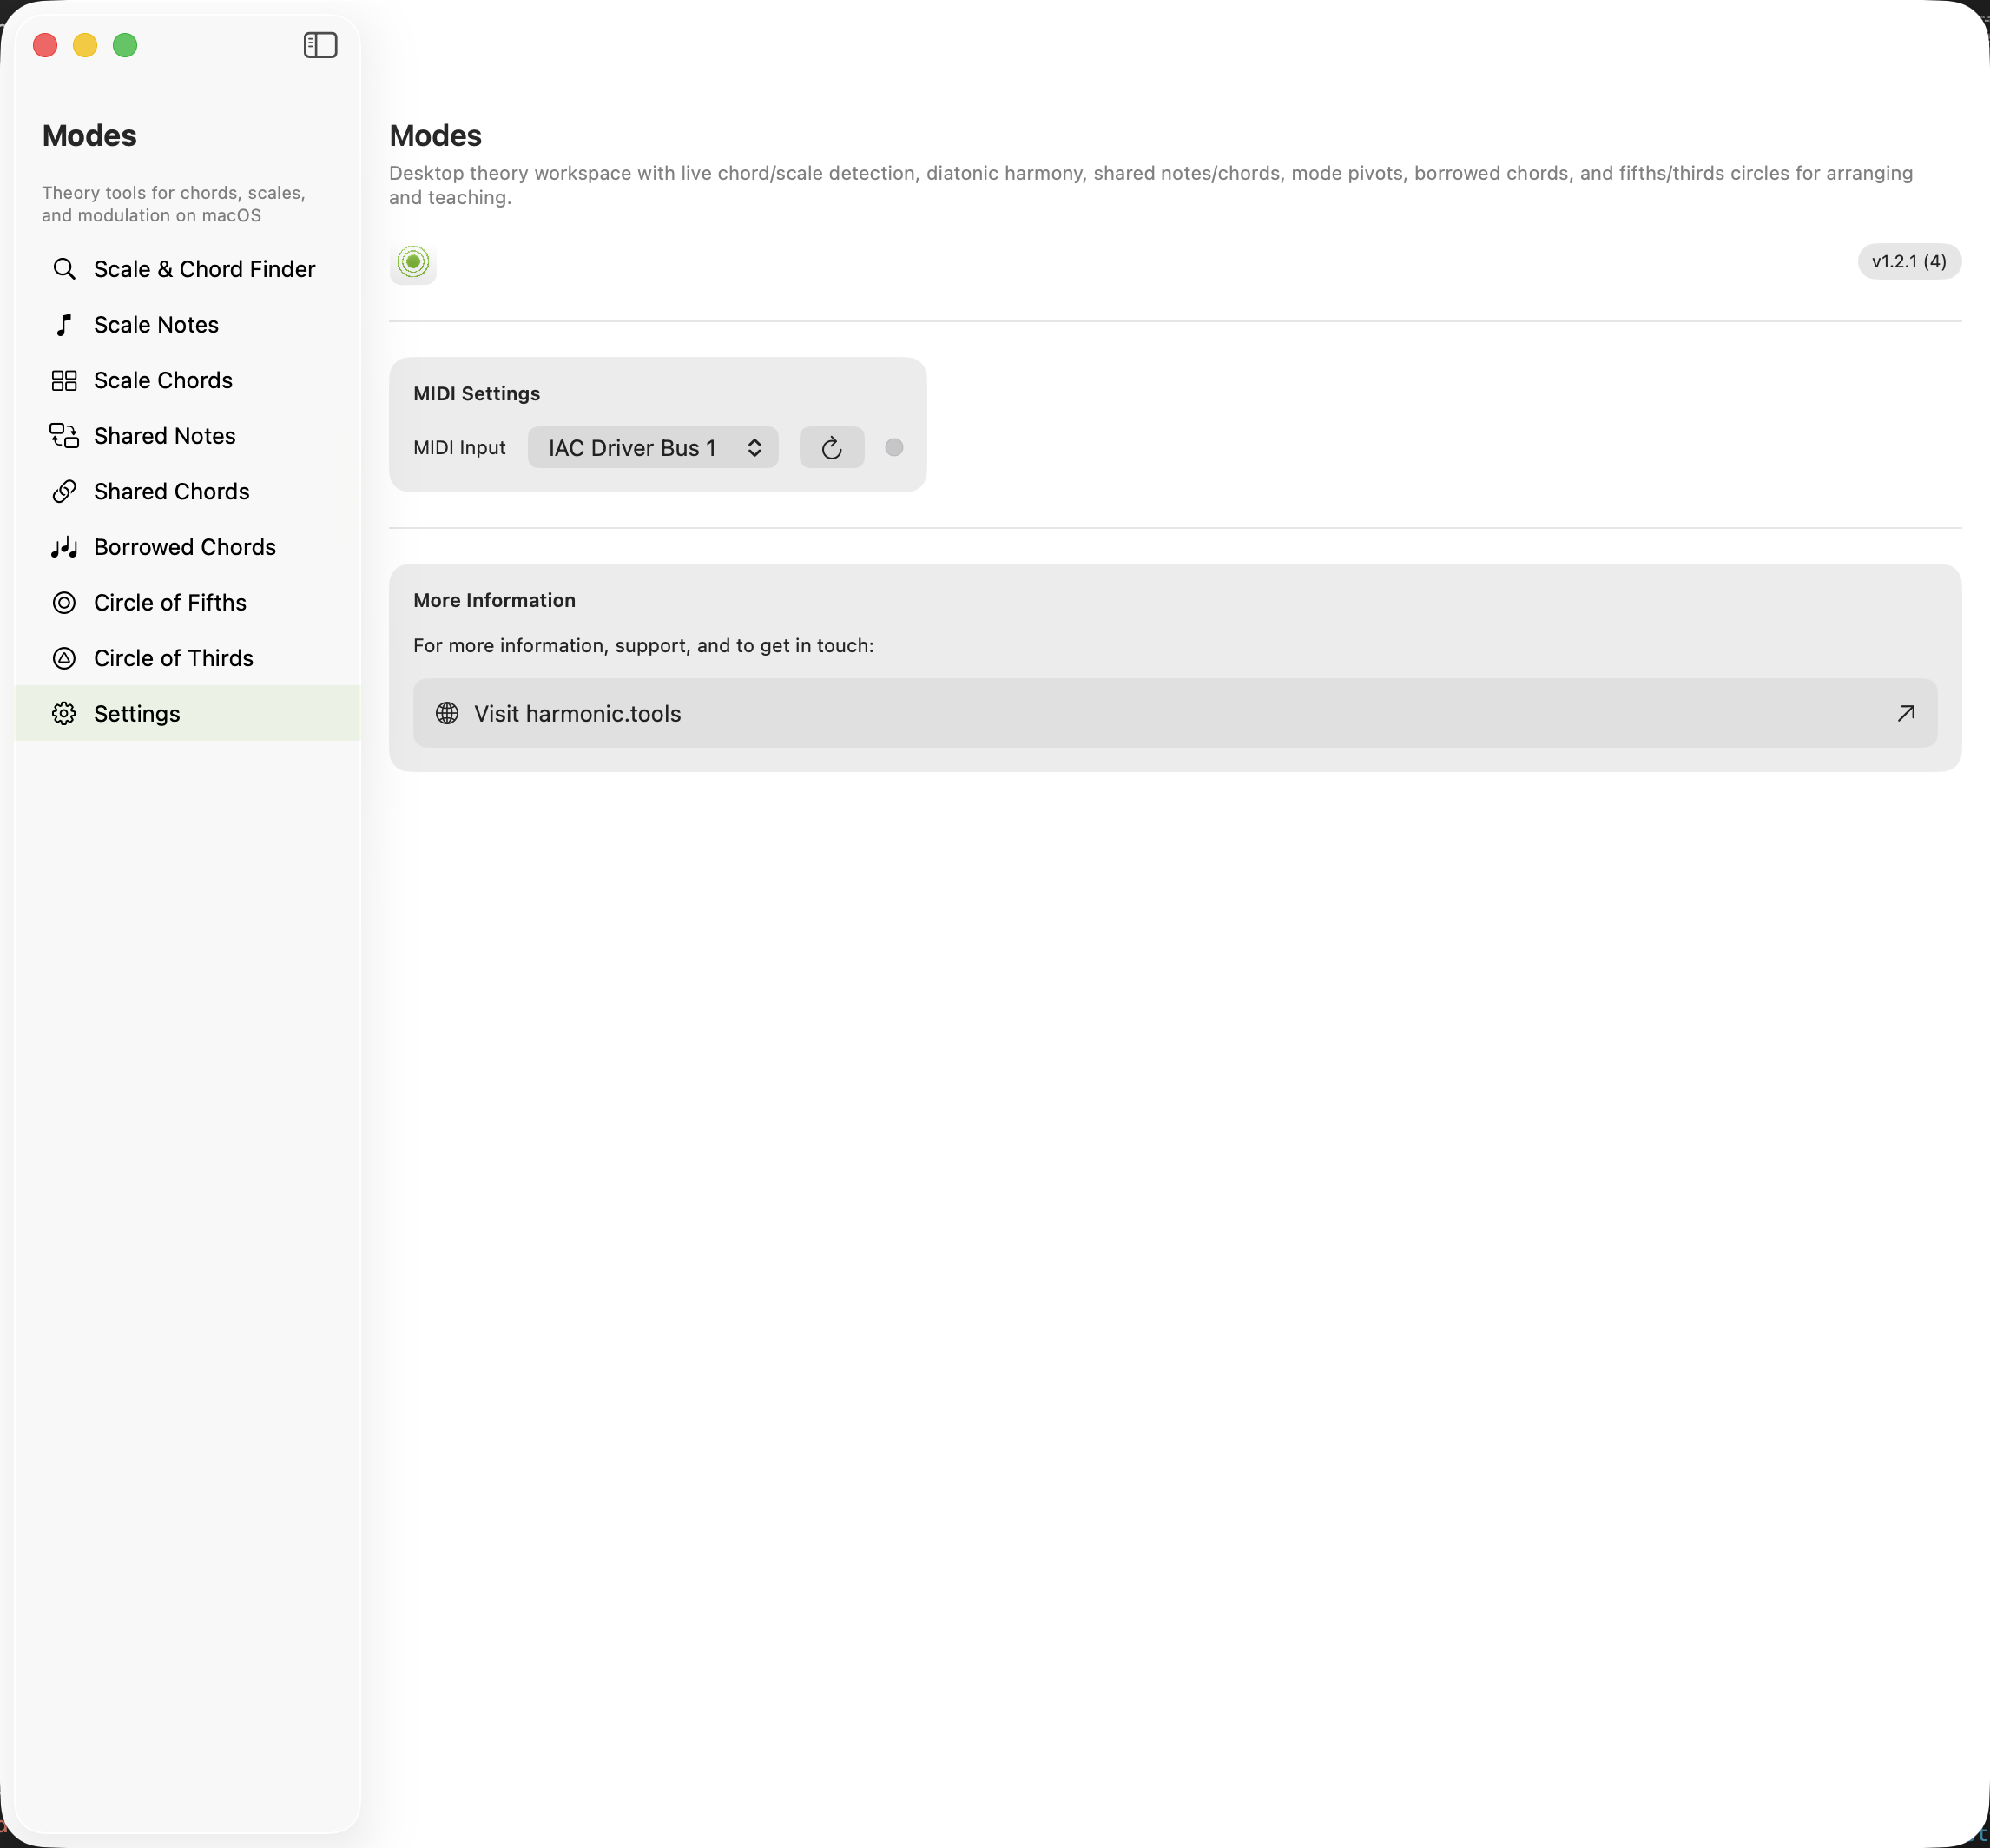Click the Scale Notes music note icon

coord(64,324)
